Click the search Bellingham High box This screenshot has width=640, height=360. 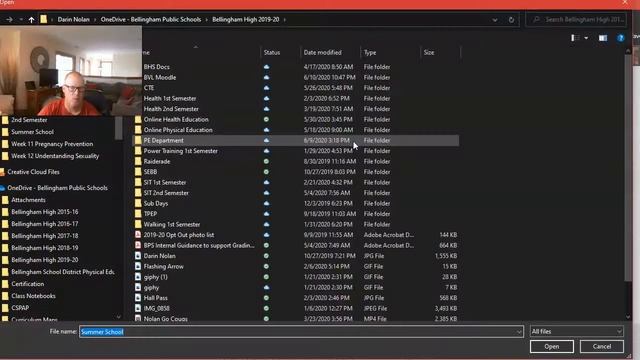(576, 19)
